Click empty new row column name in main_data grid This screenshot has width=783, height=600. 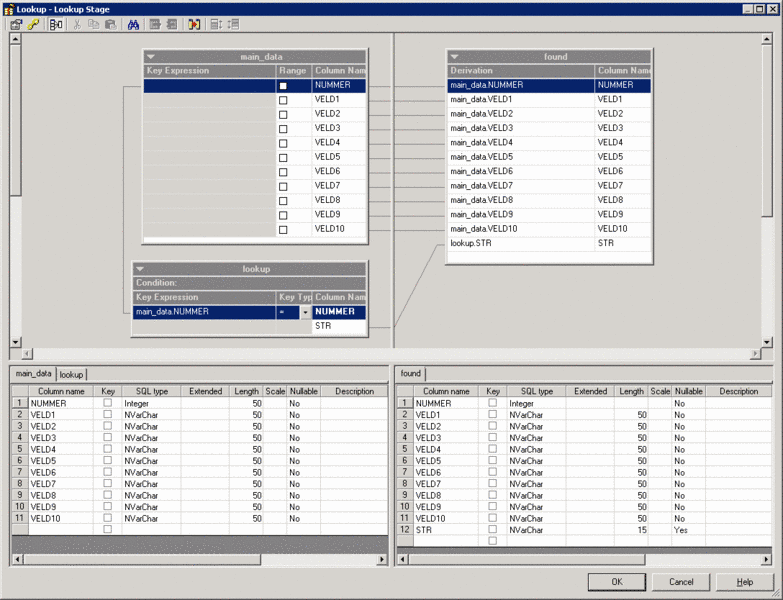pyautogui.click(x=61, y=529)
